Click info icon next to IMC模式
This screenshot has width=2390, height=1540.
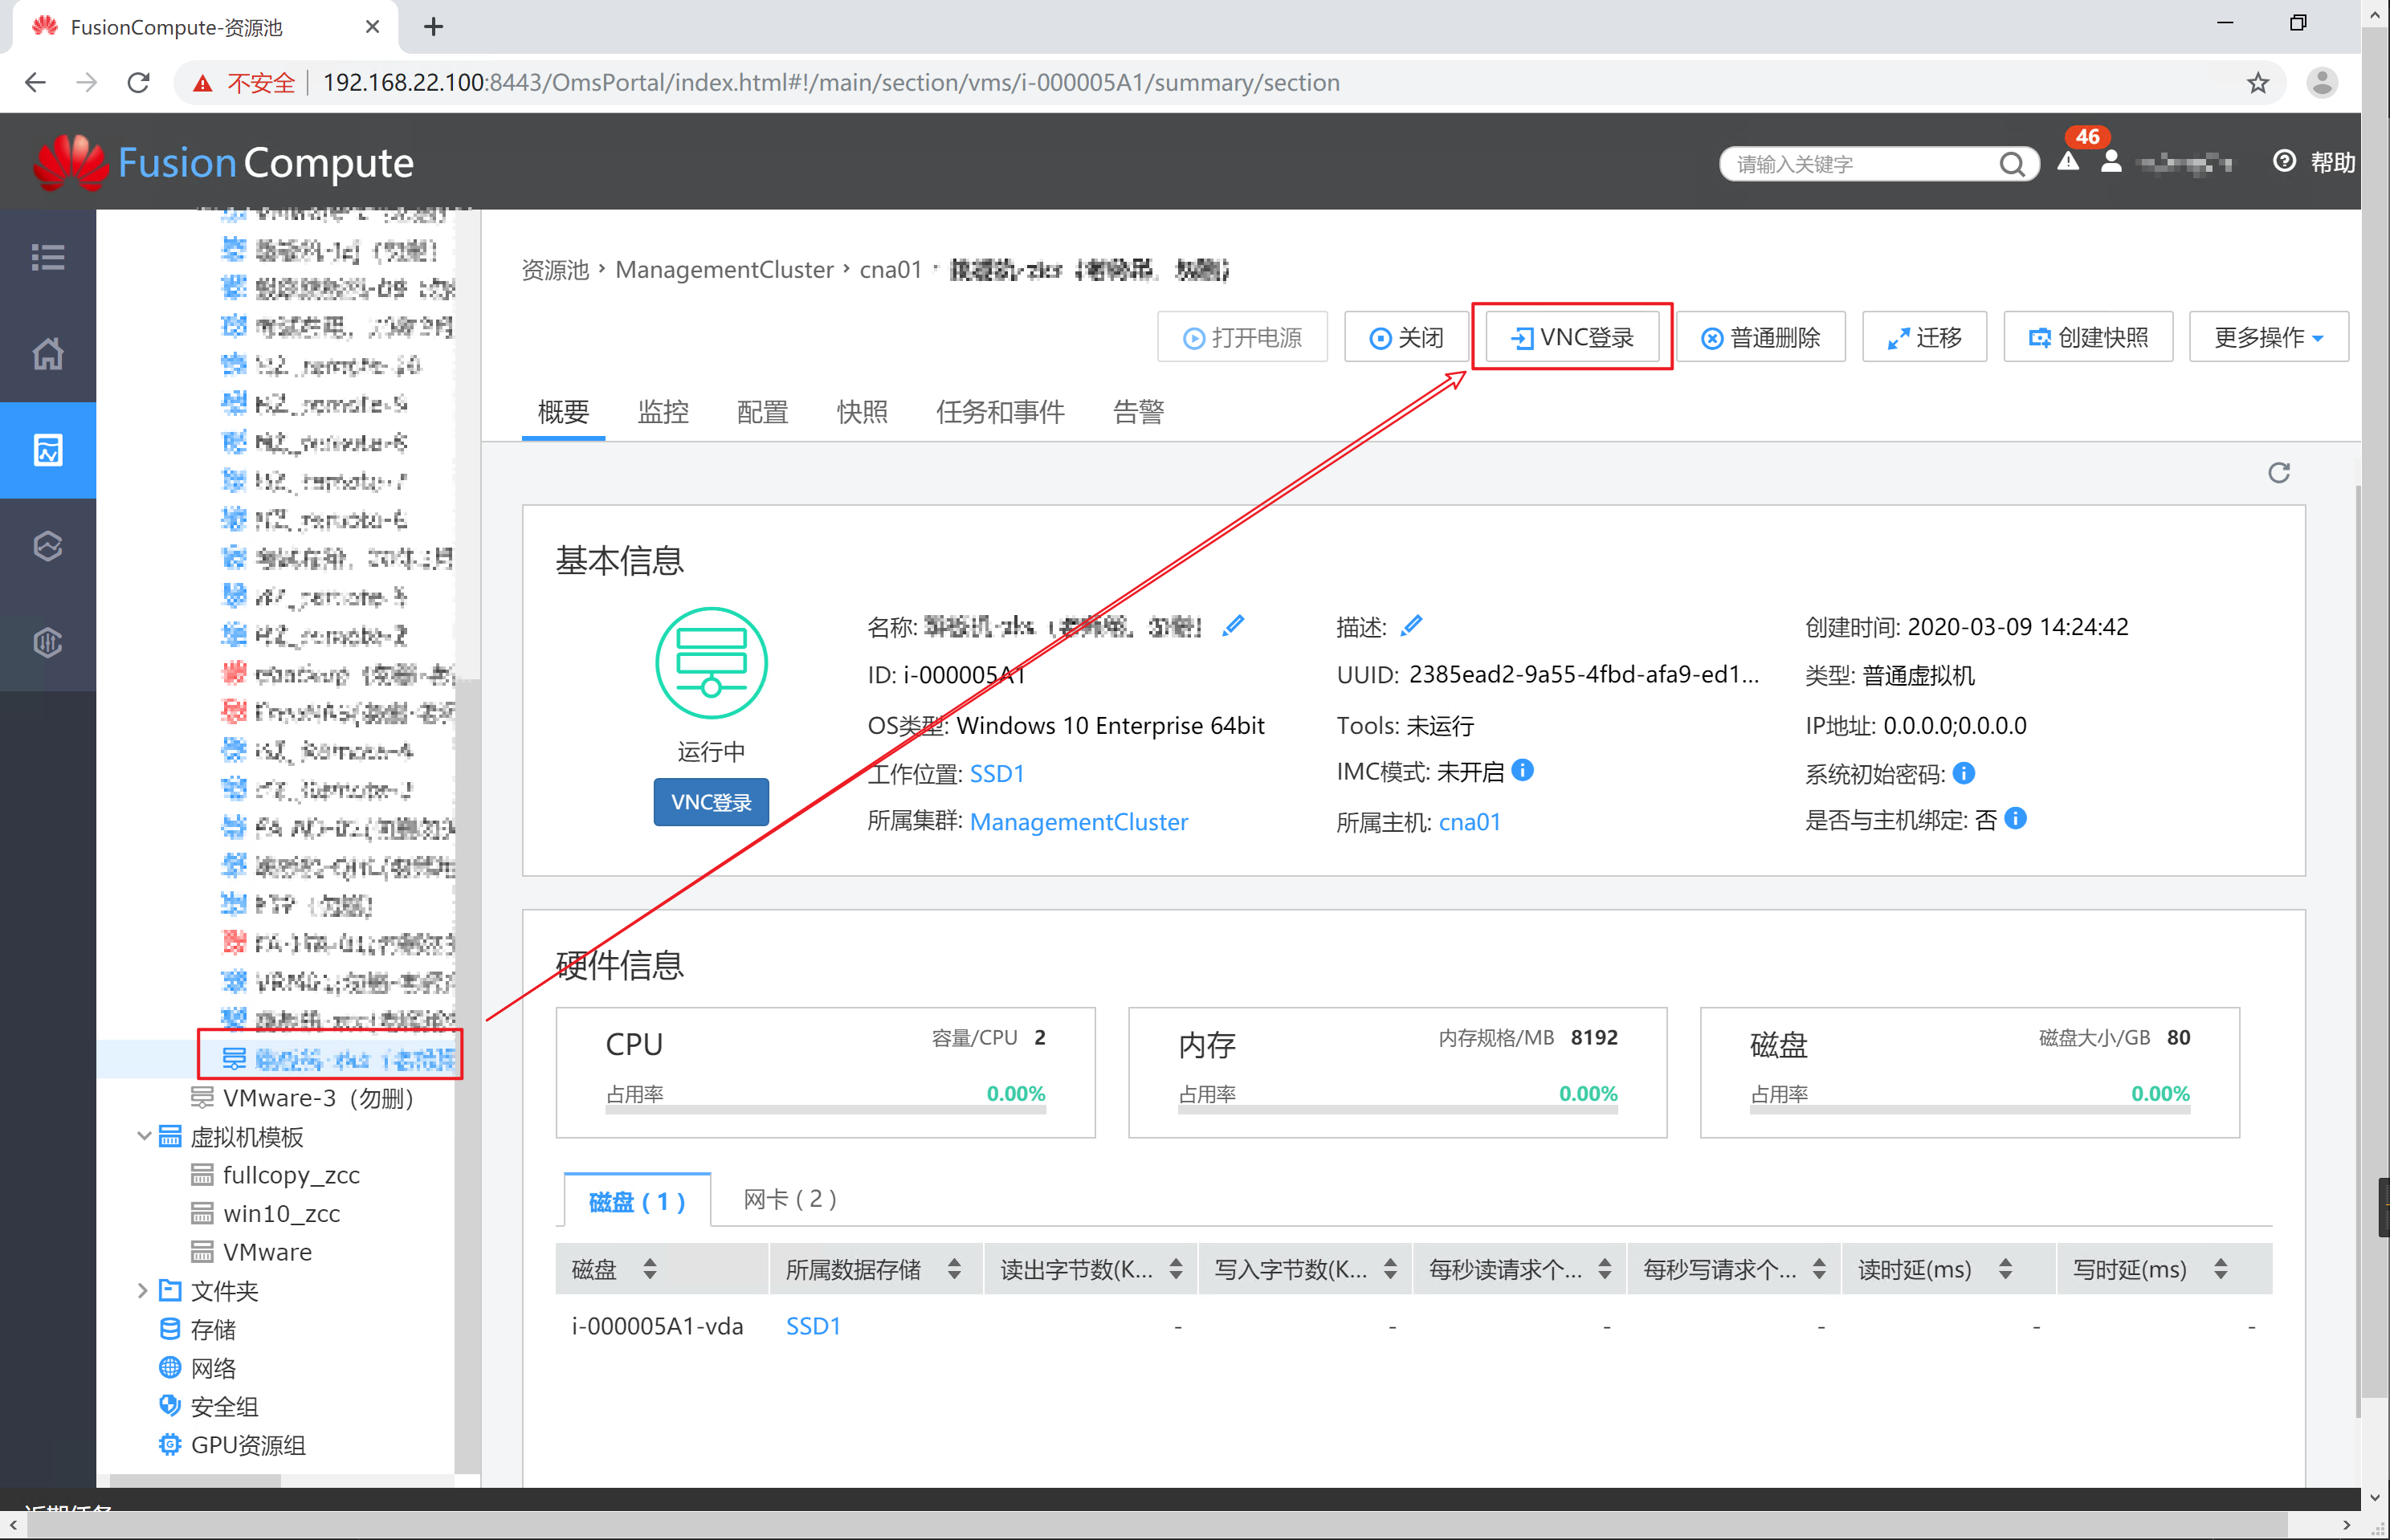(1522, 770)
